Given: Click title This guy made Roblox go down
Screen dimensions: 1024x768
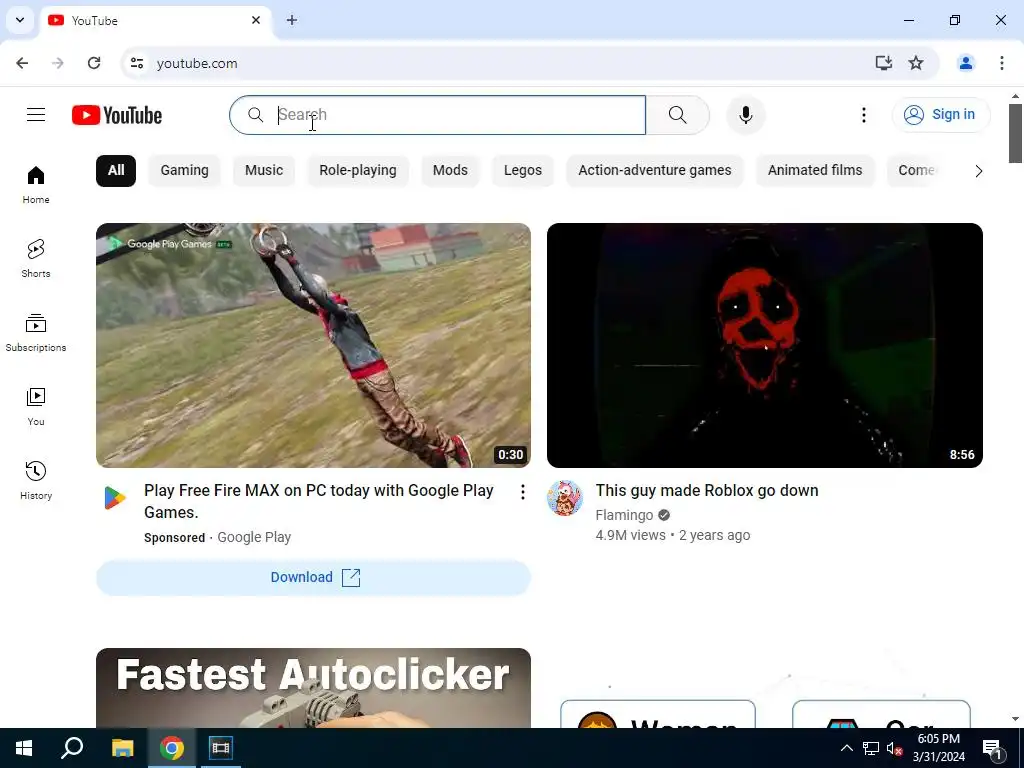Looking at the screenshot, I should (x=707, y=490).
